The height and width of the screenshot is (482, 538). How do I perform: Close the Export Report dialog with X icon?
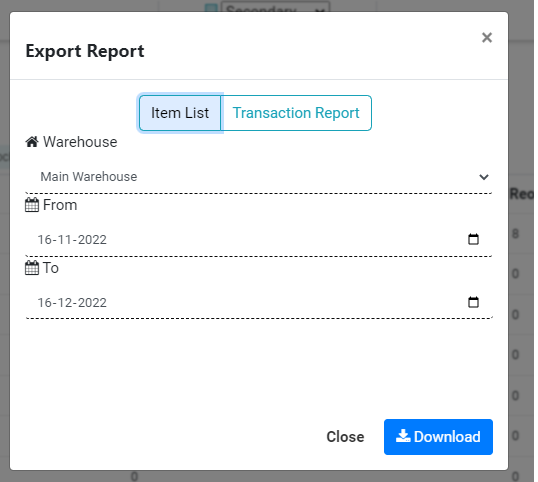coord(487,37)
